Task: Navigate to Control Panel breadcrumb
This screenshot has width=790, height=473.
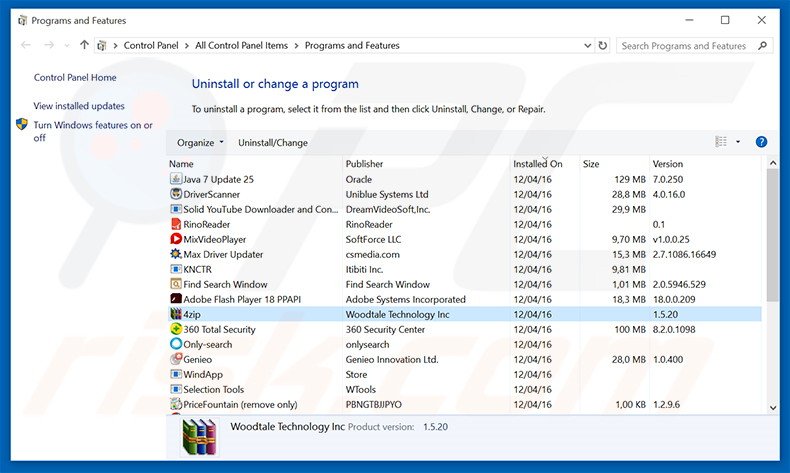Action: 151,45
